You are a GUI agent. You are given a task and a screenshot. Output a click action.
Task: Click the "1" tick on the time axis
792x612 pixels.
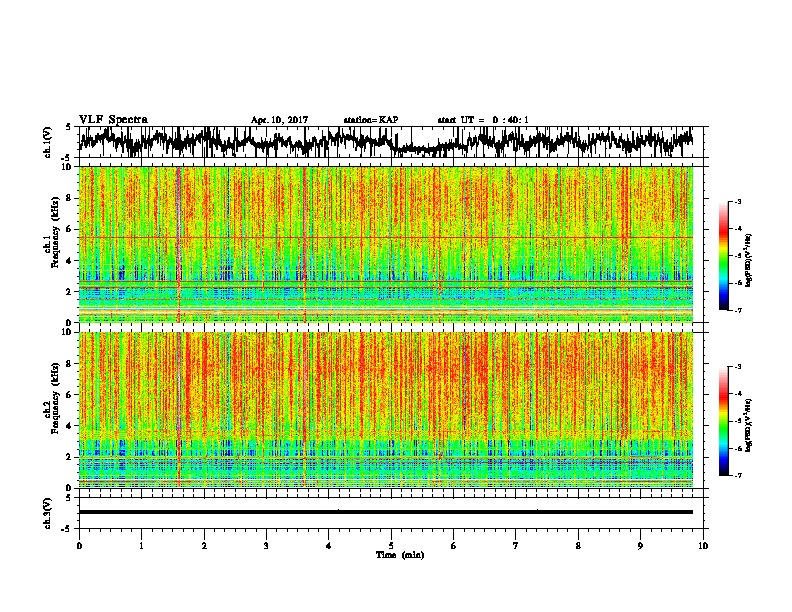(141, 546)
